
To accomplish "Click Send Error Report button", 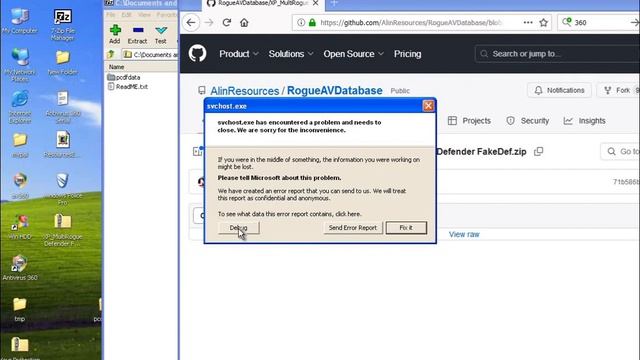I will tap(353, 228).
